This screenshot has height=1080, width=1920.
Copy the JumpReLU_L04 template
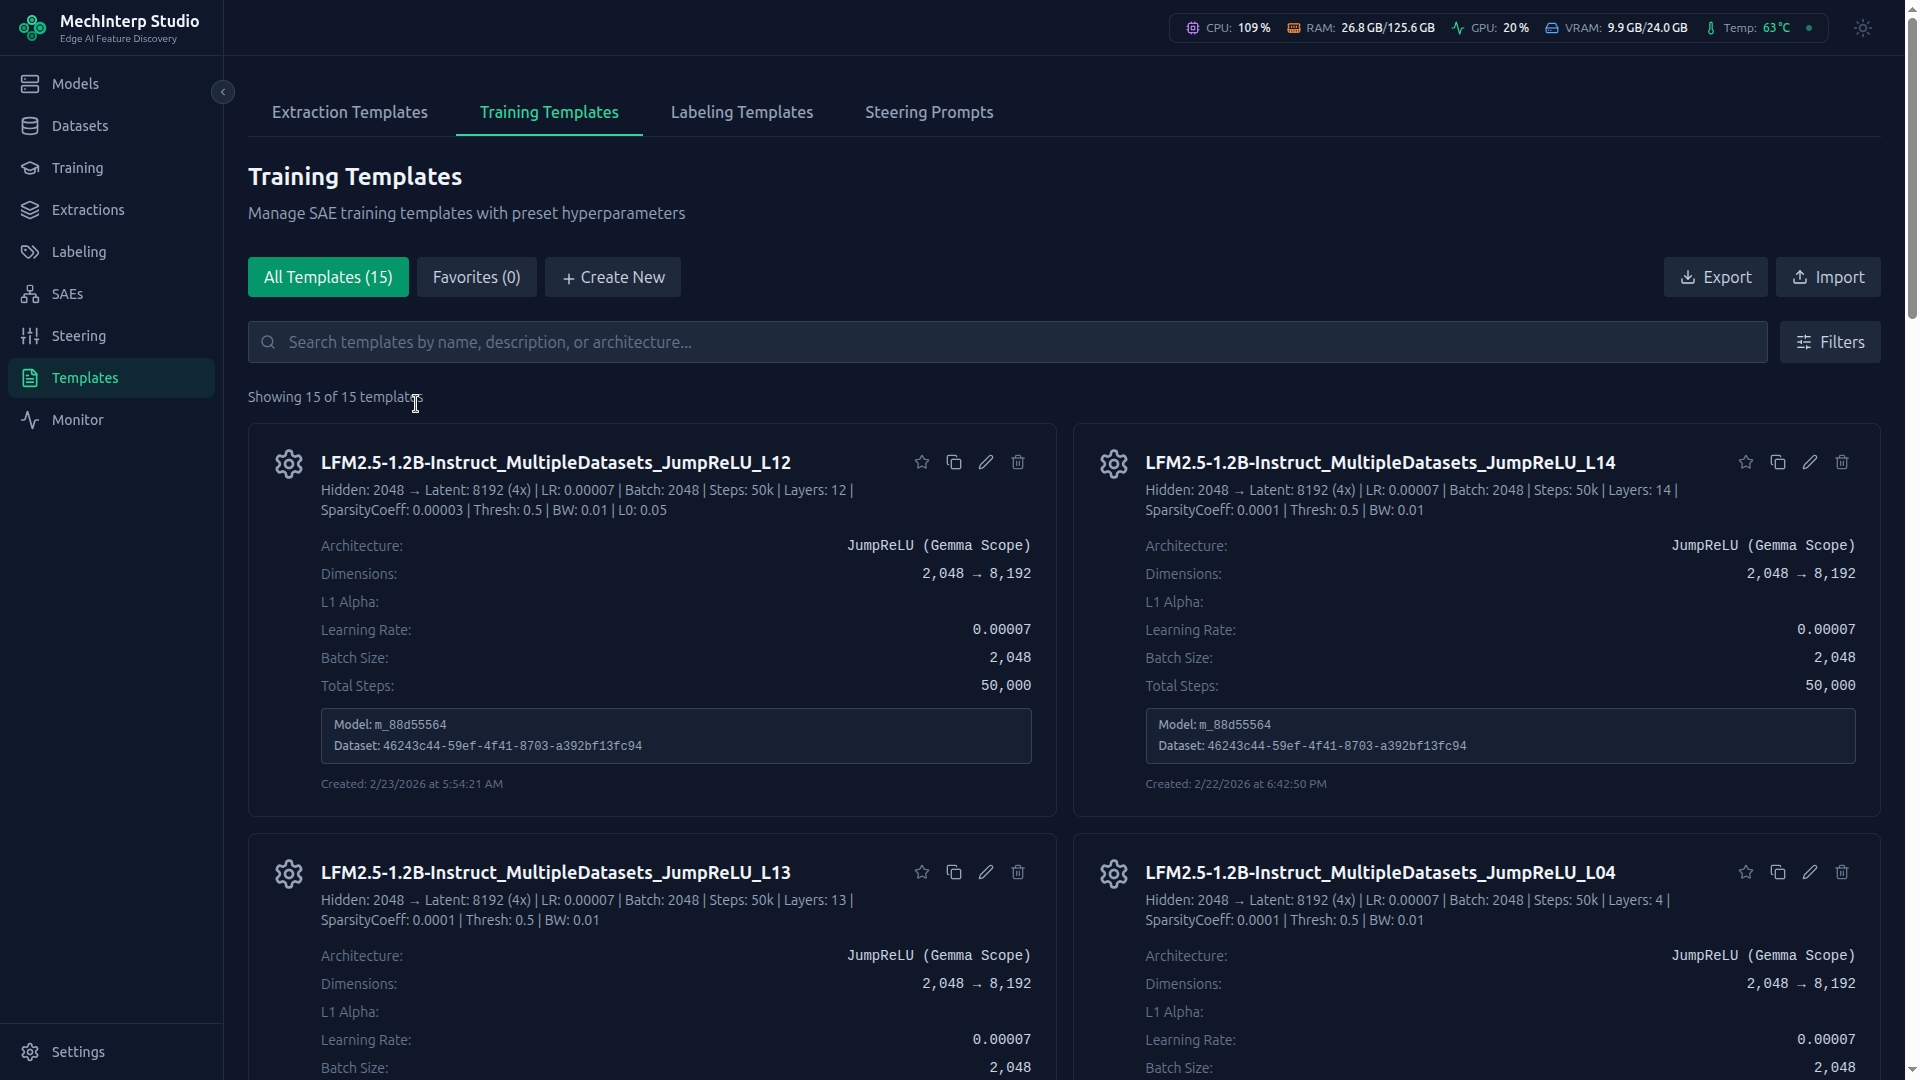tap(1777, 872)
